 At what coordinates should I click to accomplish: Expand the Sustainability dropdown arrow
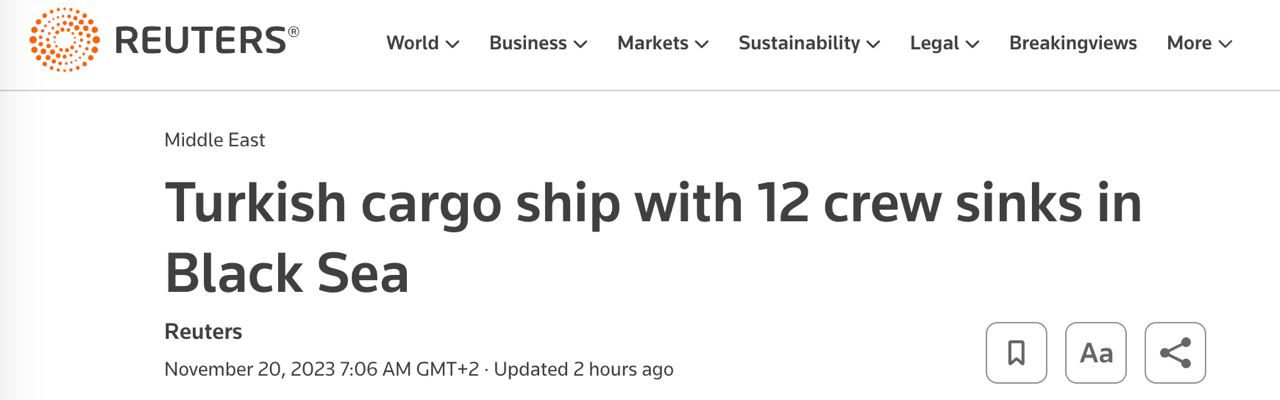click(873, 44)
